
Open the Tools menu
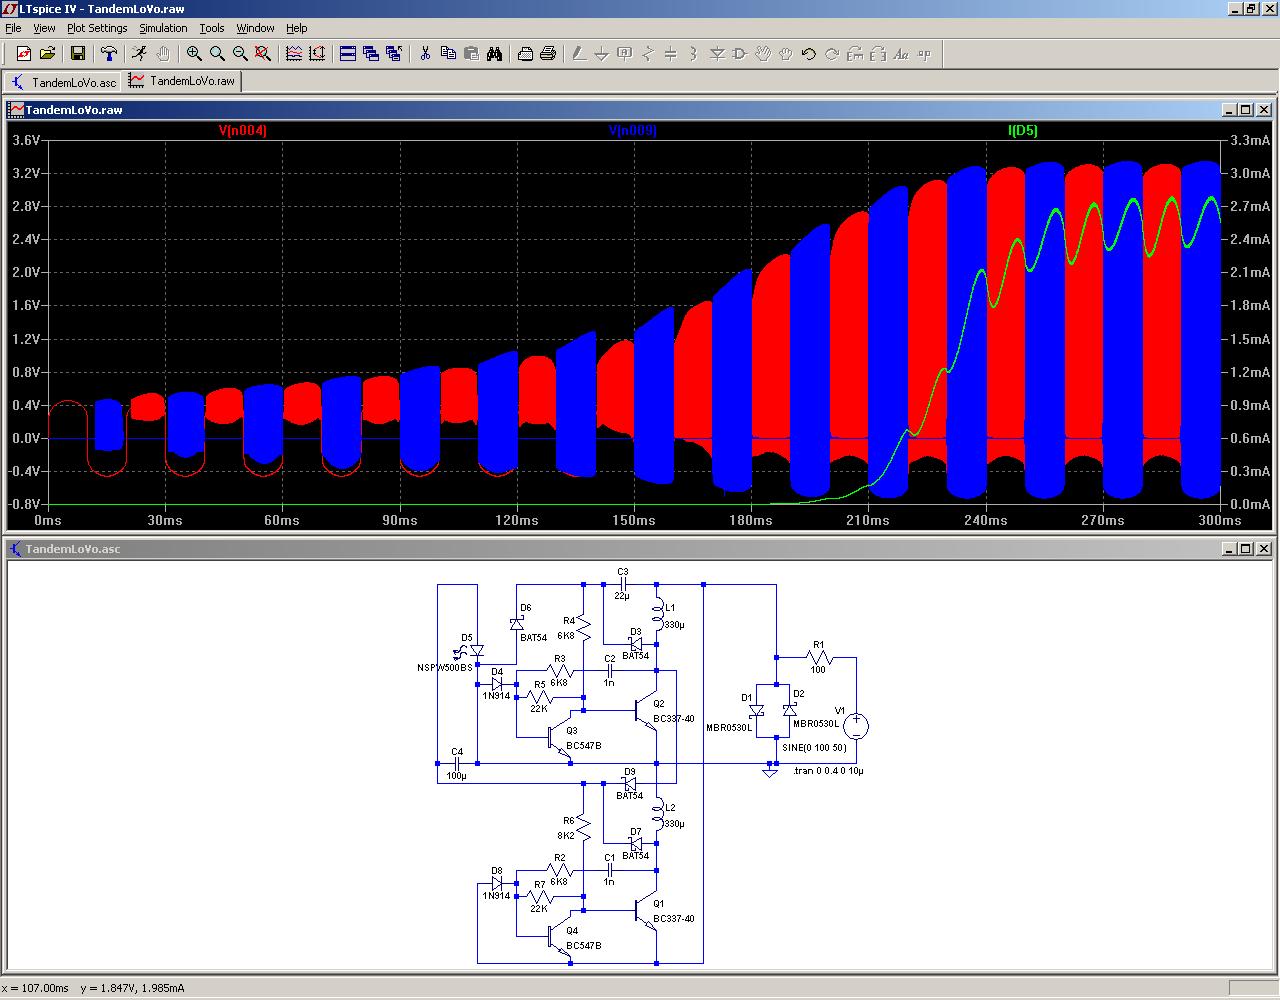coord(212,28)
